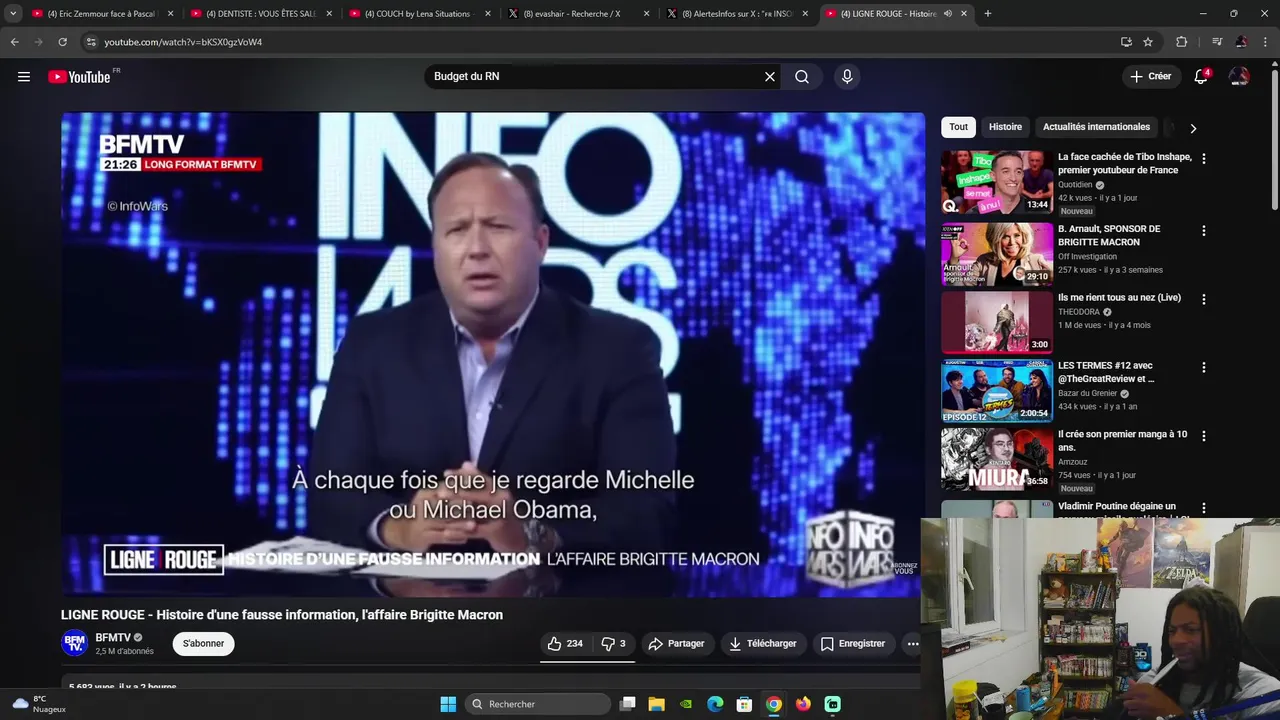The image size is (1280, 720).
Task: Click the Enregistrer button
Action: [x=853, y=644]
